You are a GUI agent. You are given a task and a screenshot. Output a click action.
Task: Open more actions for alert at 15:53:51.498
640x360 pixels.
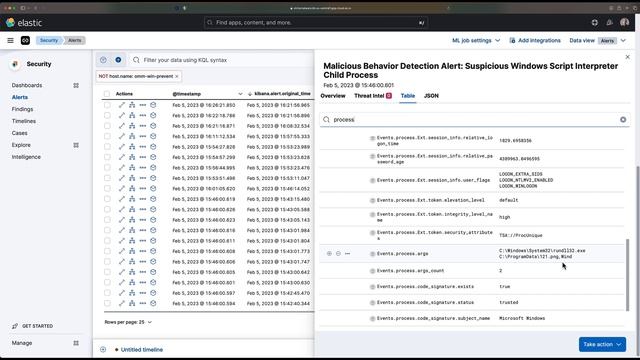[x=142, y=178]
